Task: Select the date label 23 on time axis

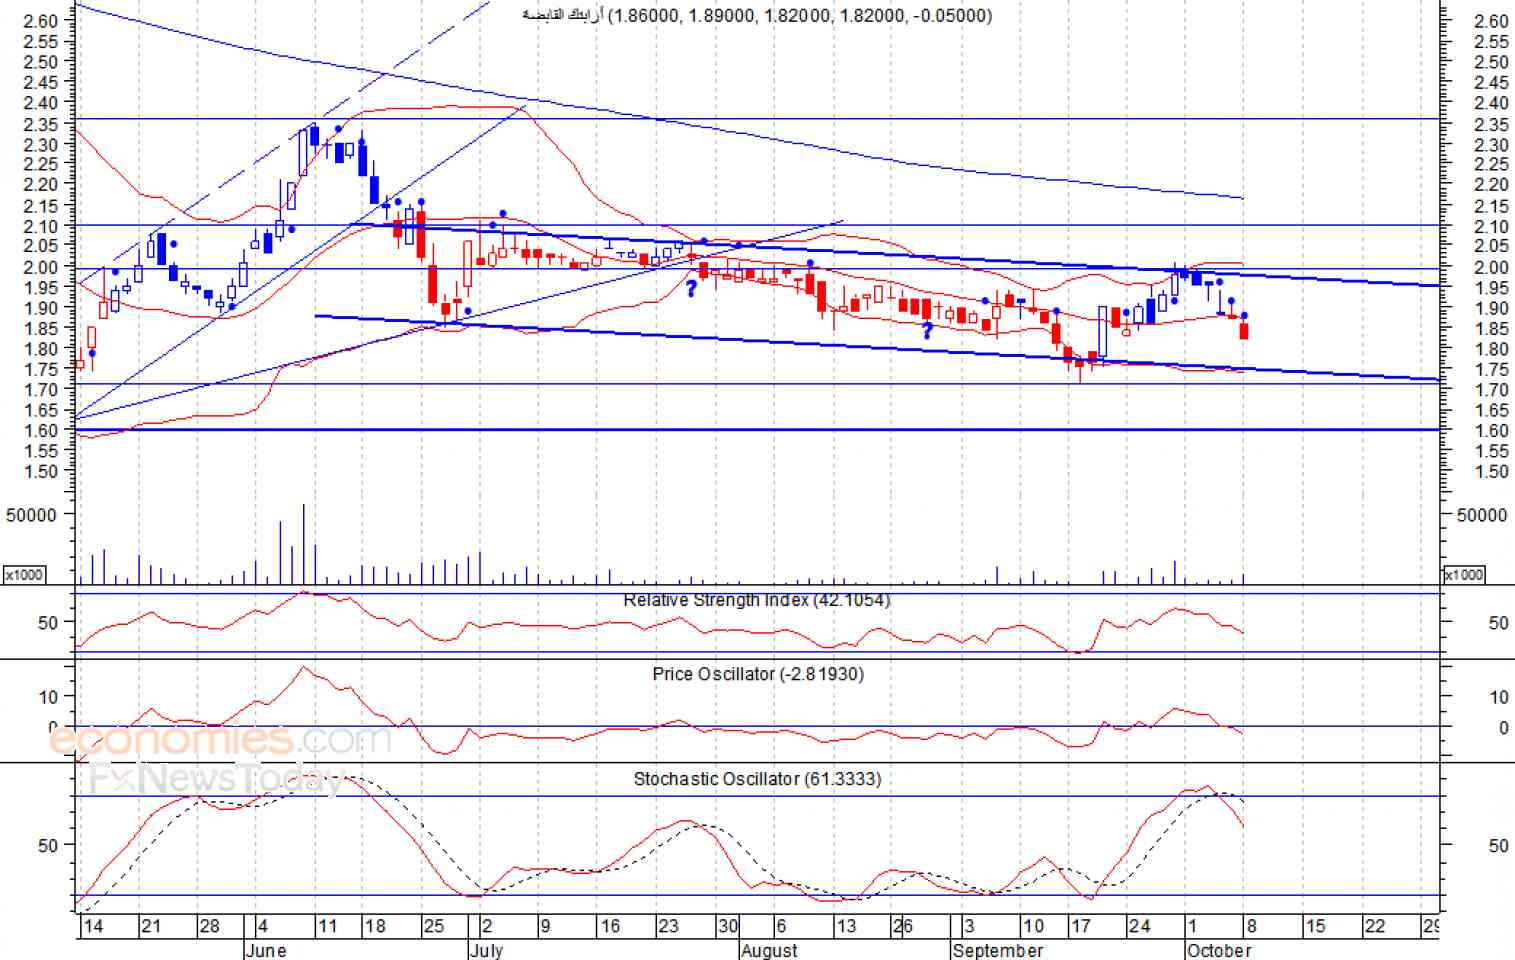Action: click(x=669, y=926)
